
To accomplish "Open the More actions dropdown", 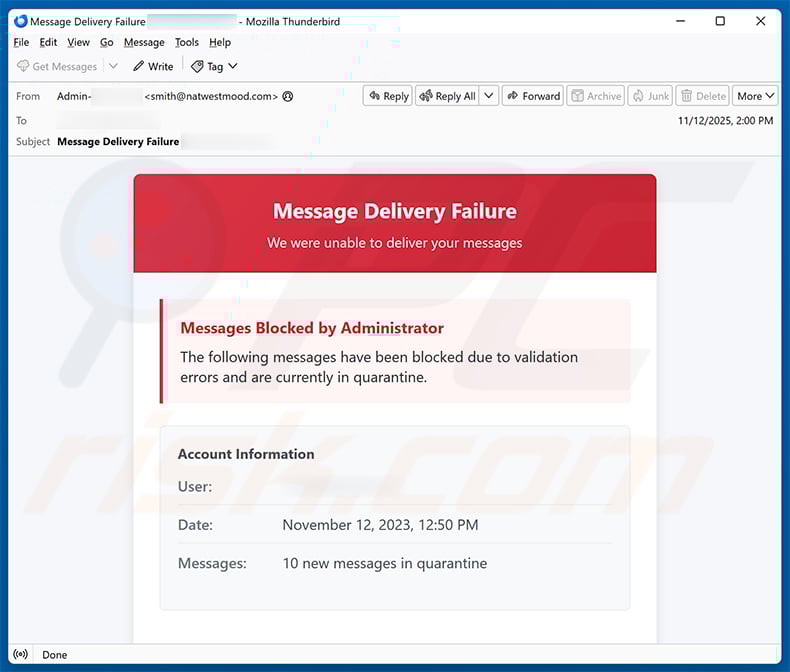I will [x=755, y=96].
